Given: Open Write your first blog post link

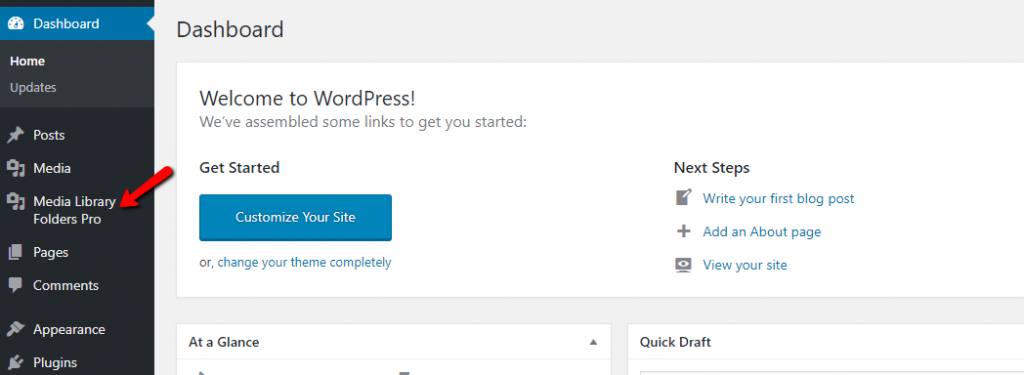Looking at the screenshot, I should pos(778,199).
